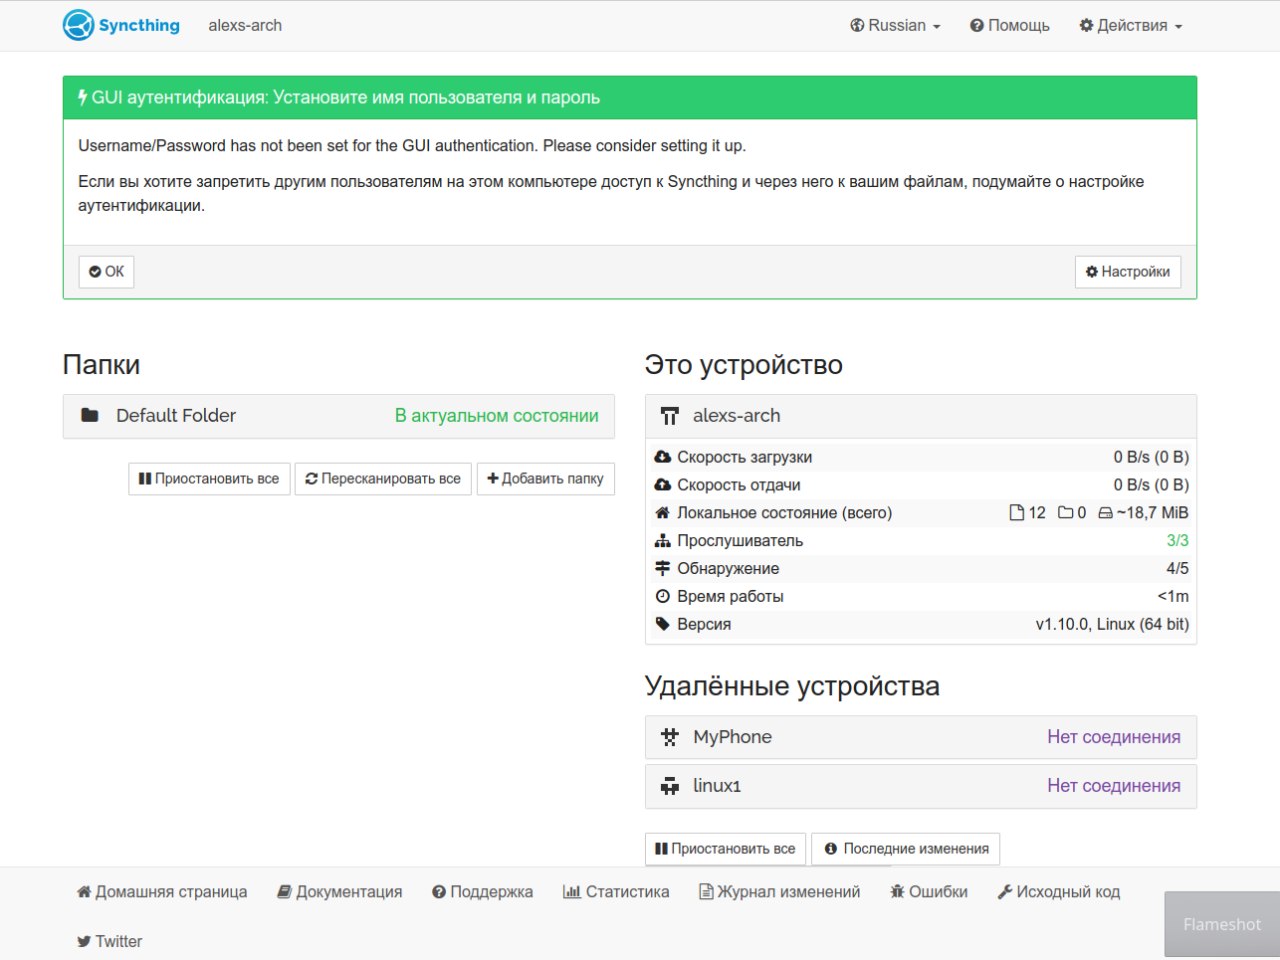Click Пересканировать все button
This screenshot has height=960, width=1280.
pyautogui.click(x=383, y=479)
